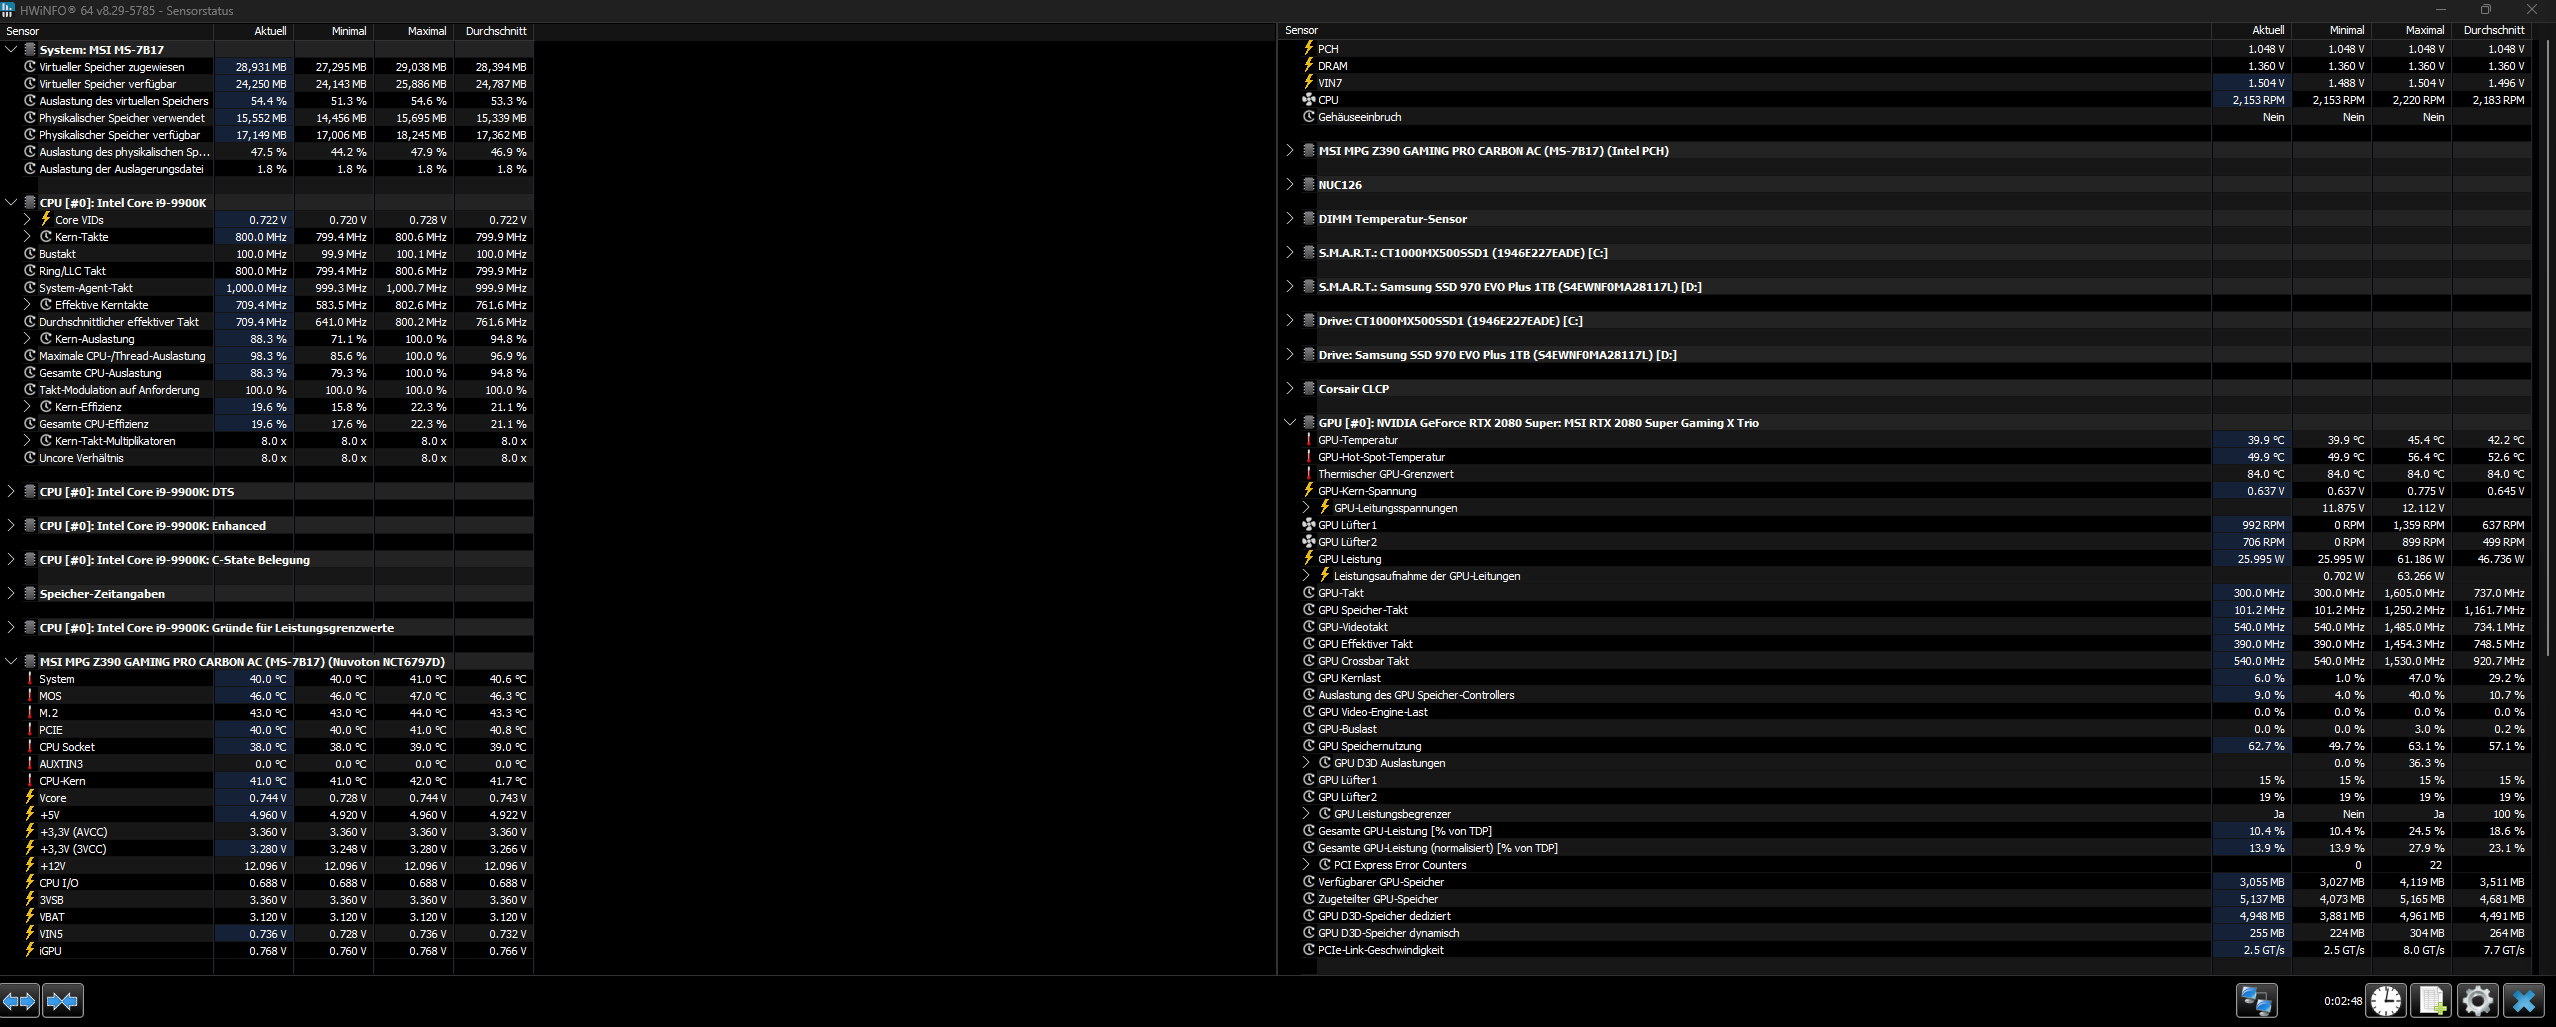Click the right panel Aktuell column header

point(2251,30)
